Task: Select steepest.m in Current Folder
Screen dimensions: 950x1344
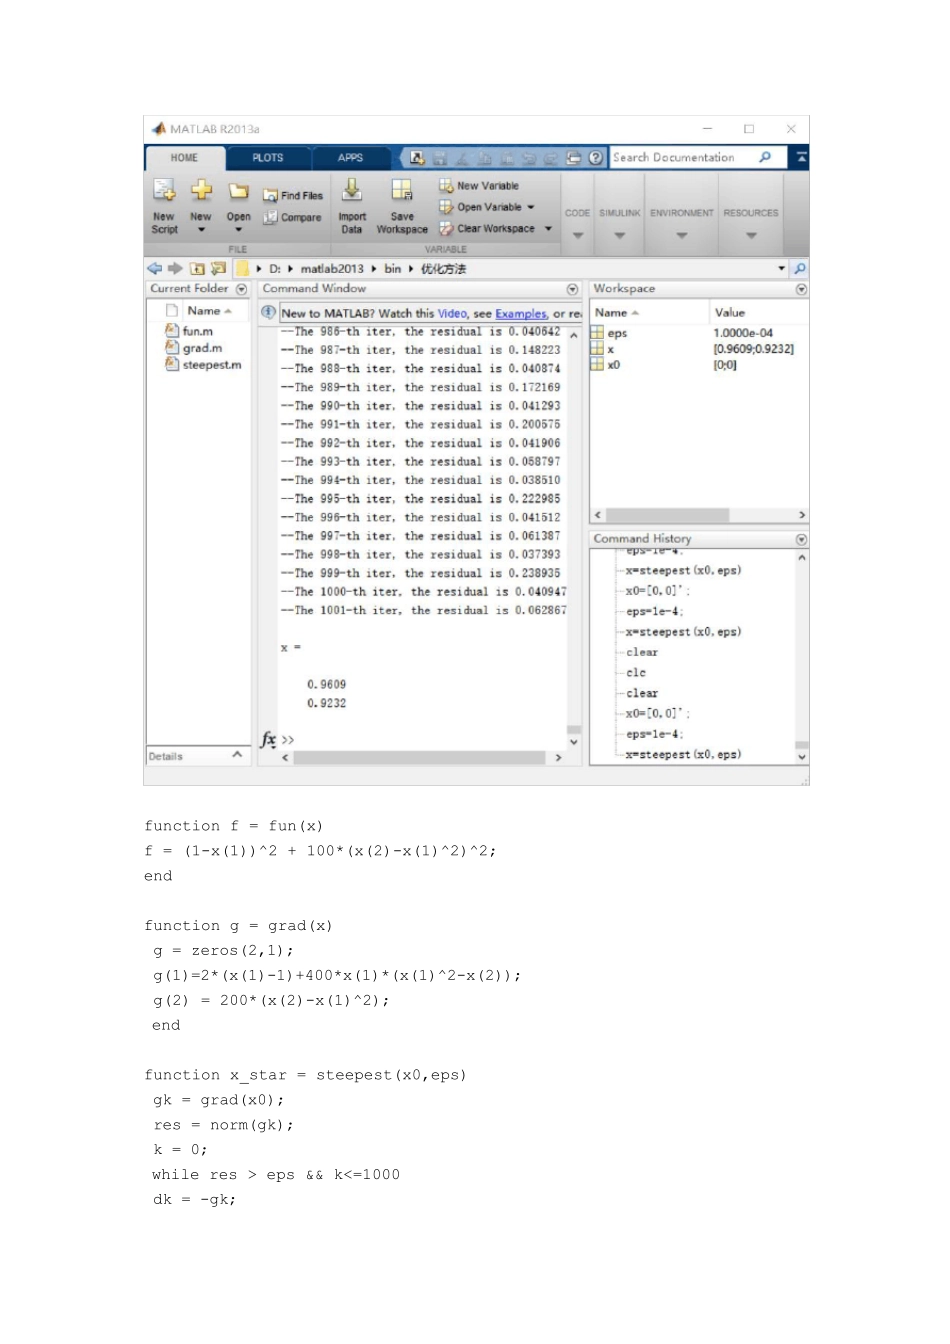Action: coord(211,365)
